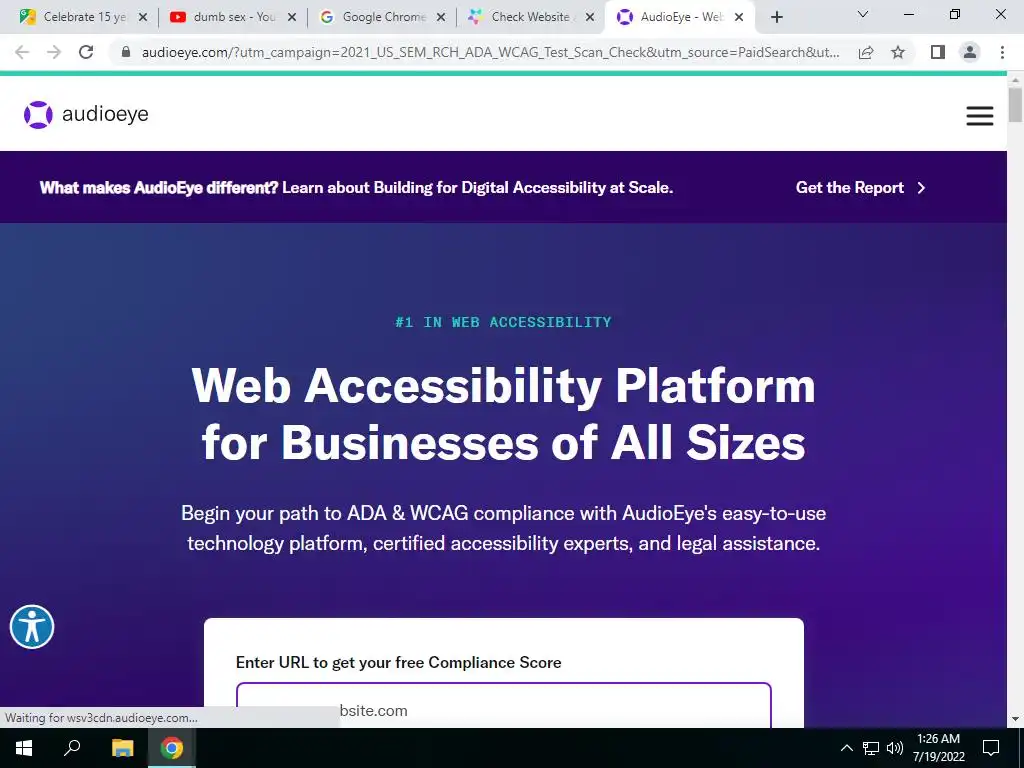Open Windows Start menu
Image resolution: width=1024 pixels, height=768 pixels.
(x=24, y=748)
